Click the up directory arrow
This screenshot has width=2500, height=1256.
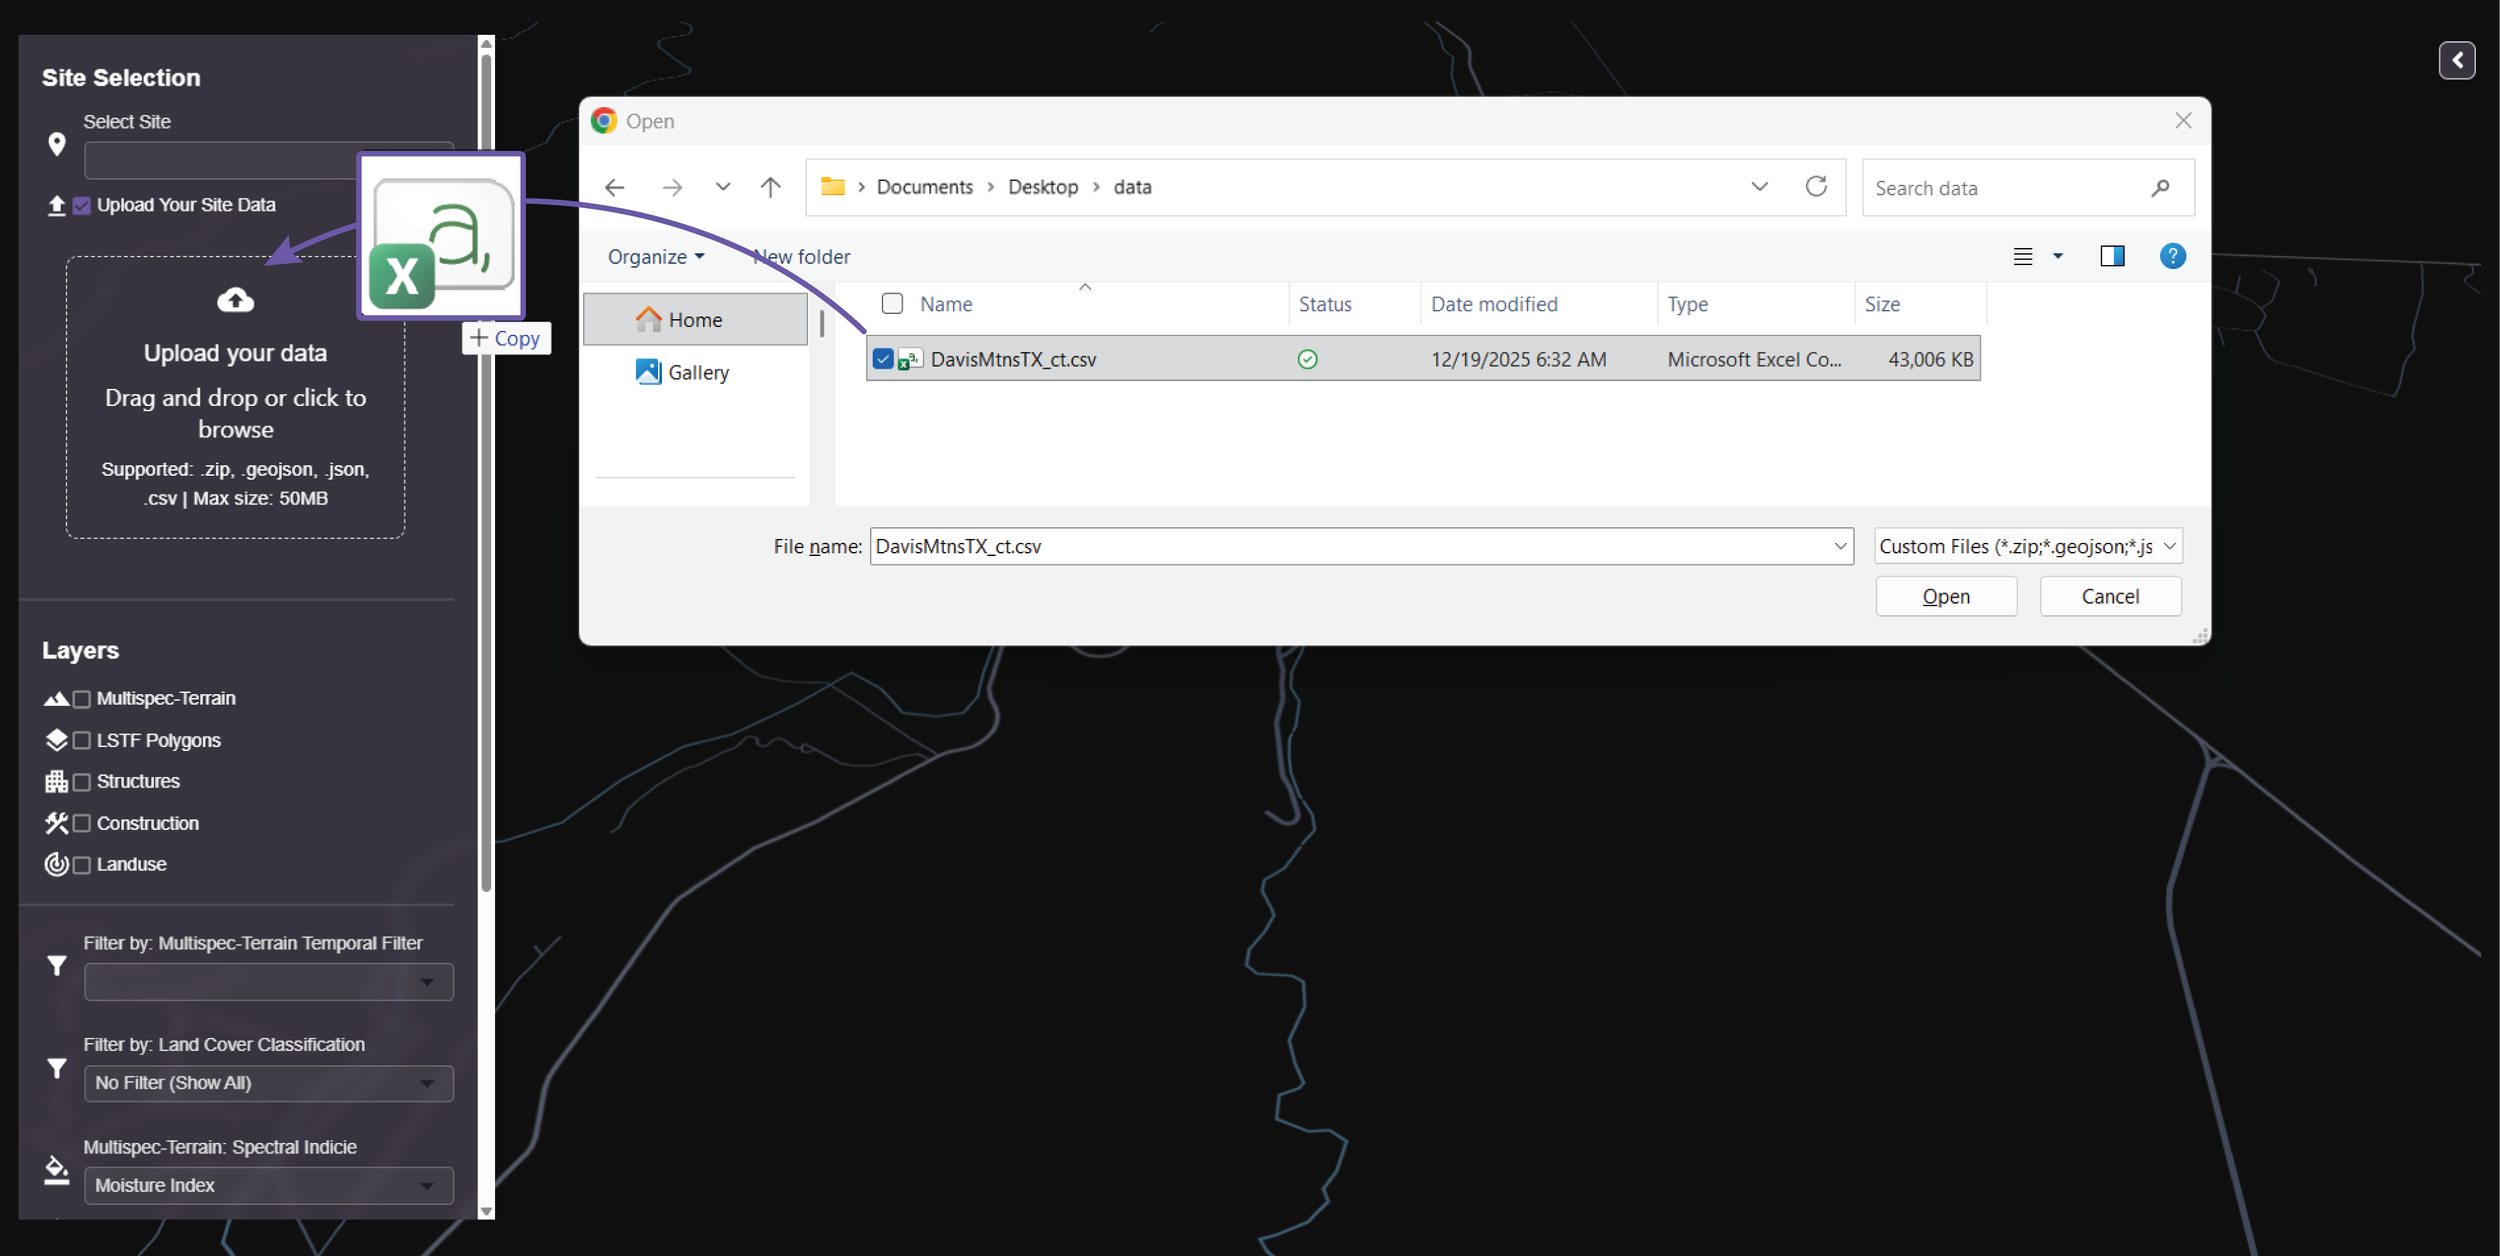[x=770, y=187]
